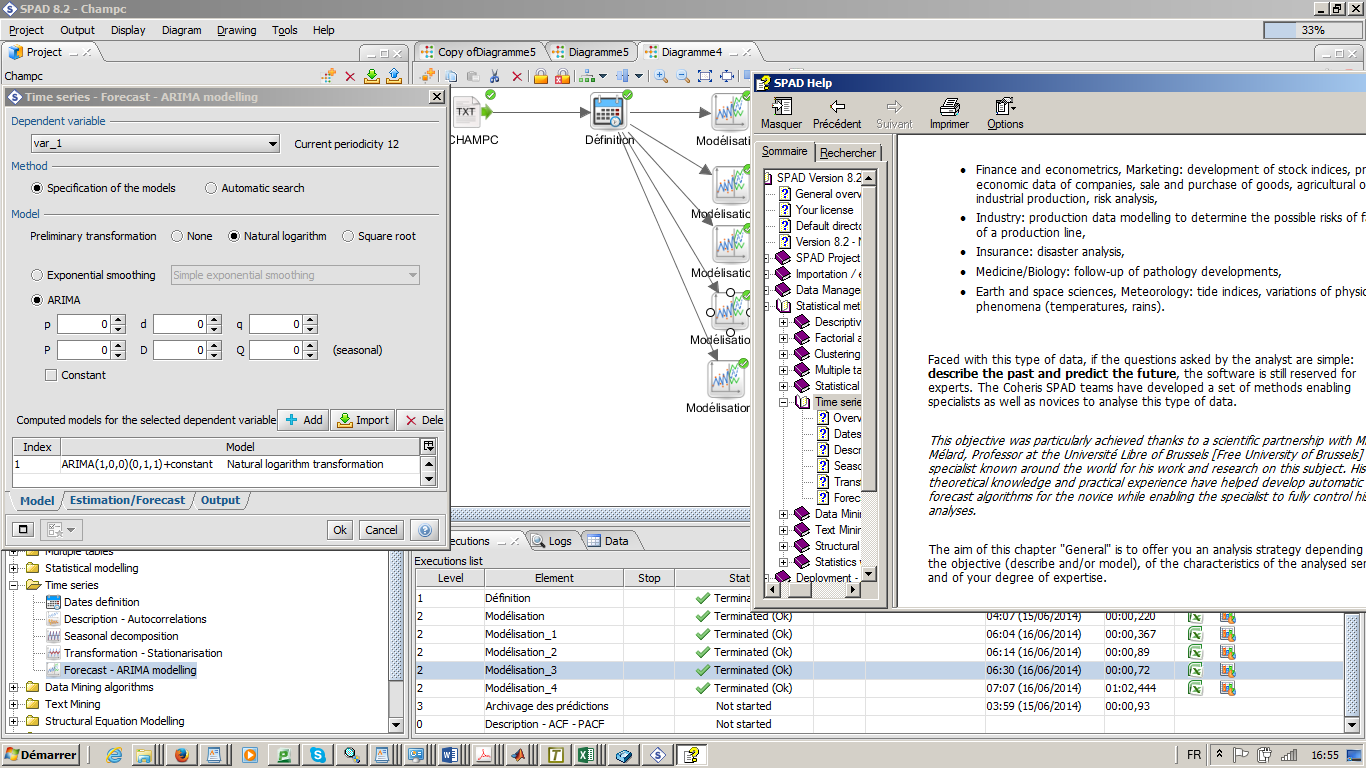Expand Data Mining algorithms folder in Project tree

click(14, 687)
